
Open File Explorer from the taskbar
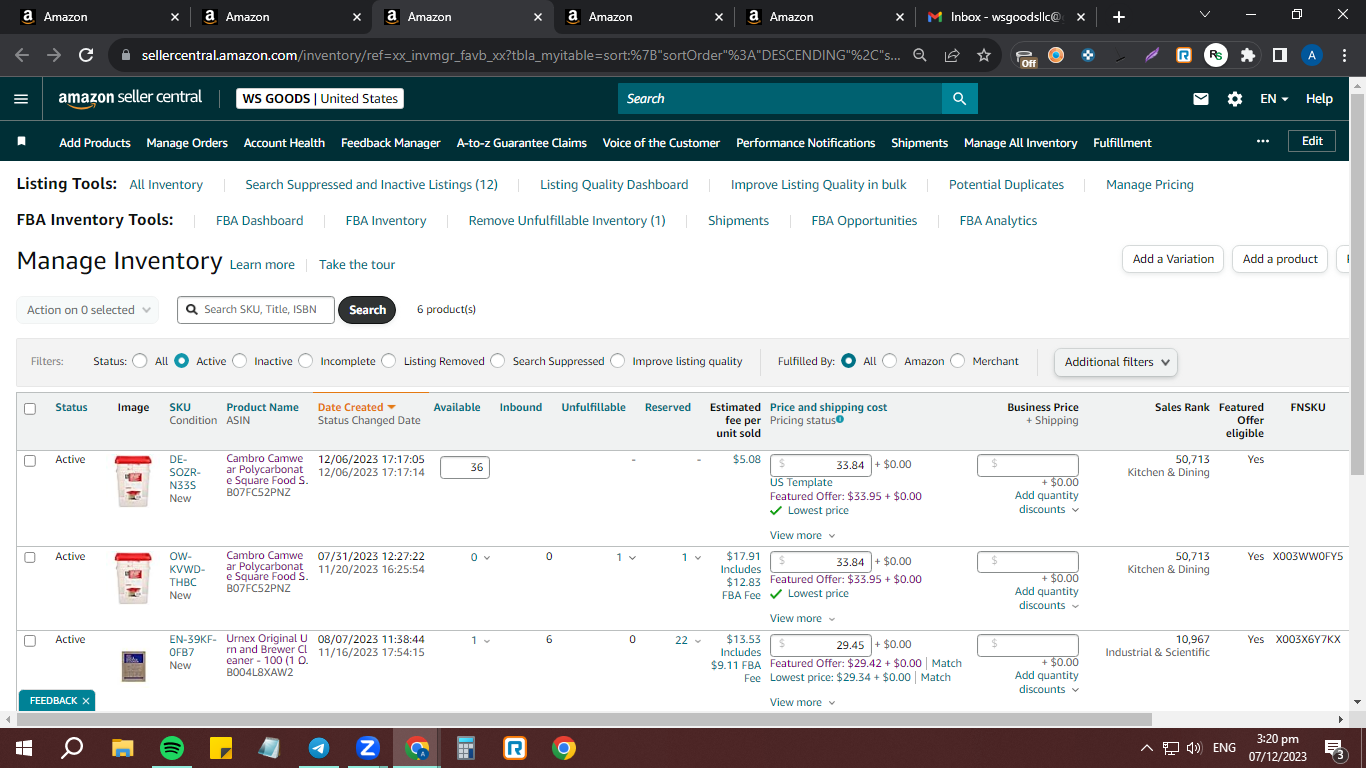click(x=123, y=748)
